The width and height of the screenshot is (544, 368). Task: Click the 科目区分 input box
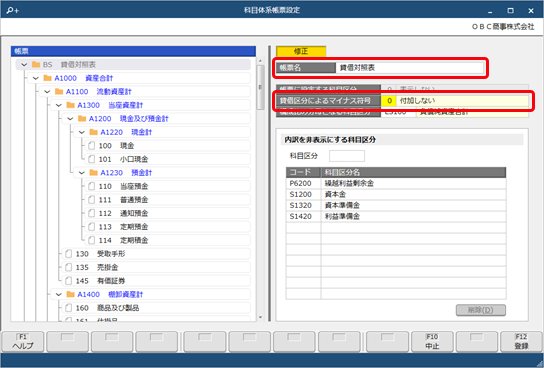tap(347, 156)
